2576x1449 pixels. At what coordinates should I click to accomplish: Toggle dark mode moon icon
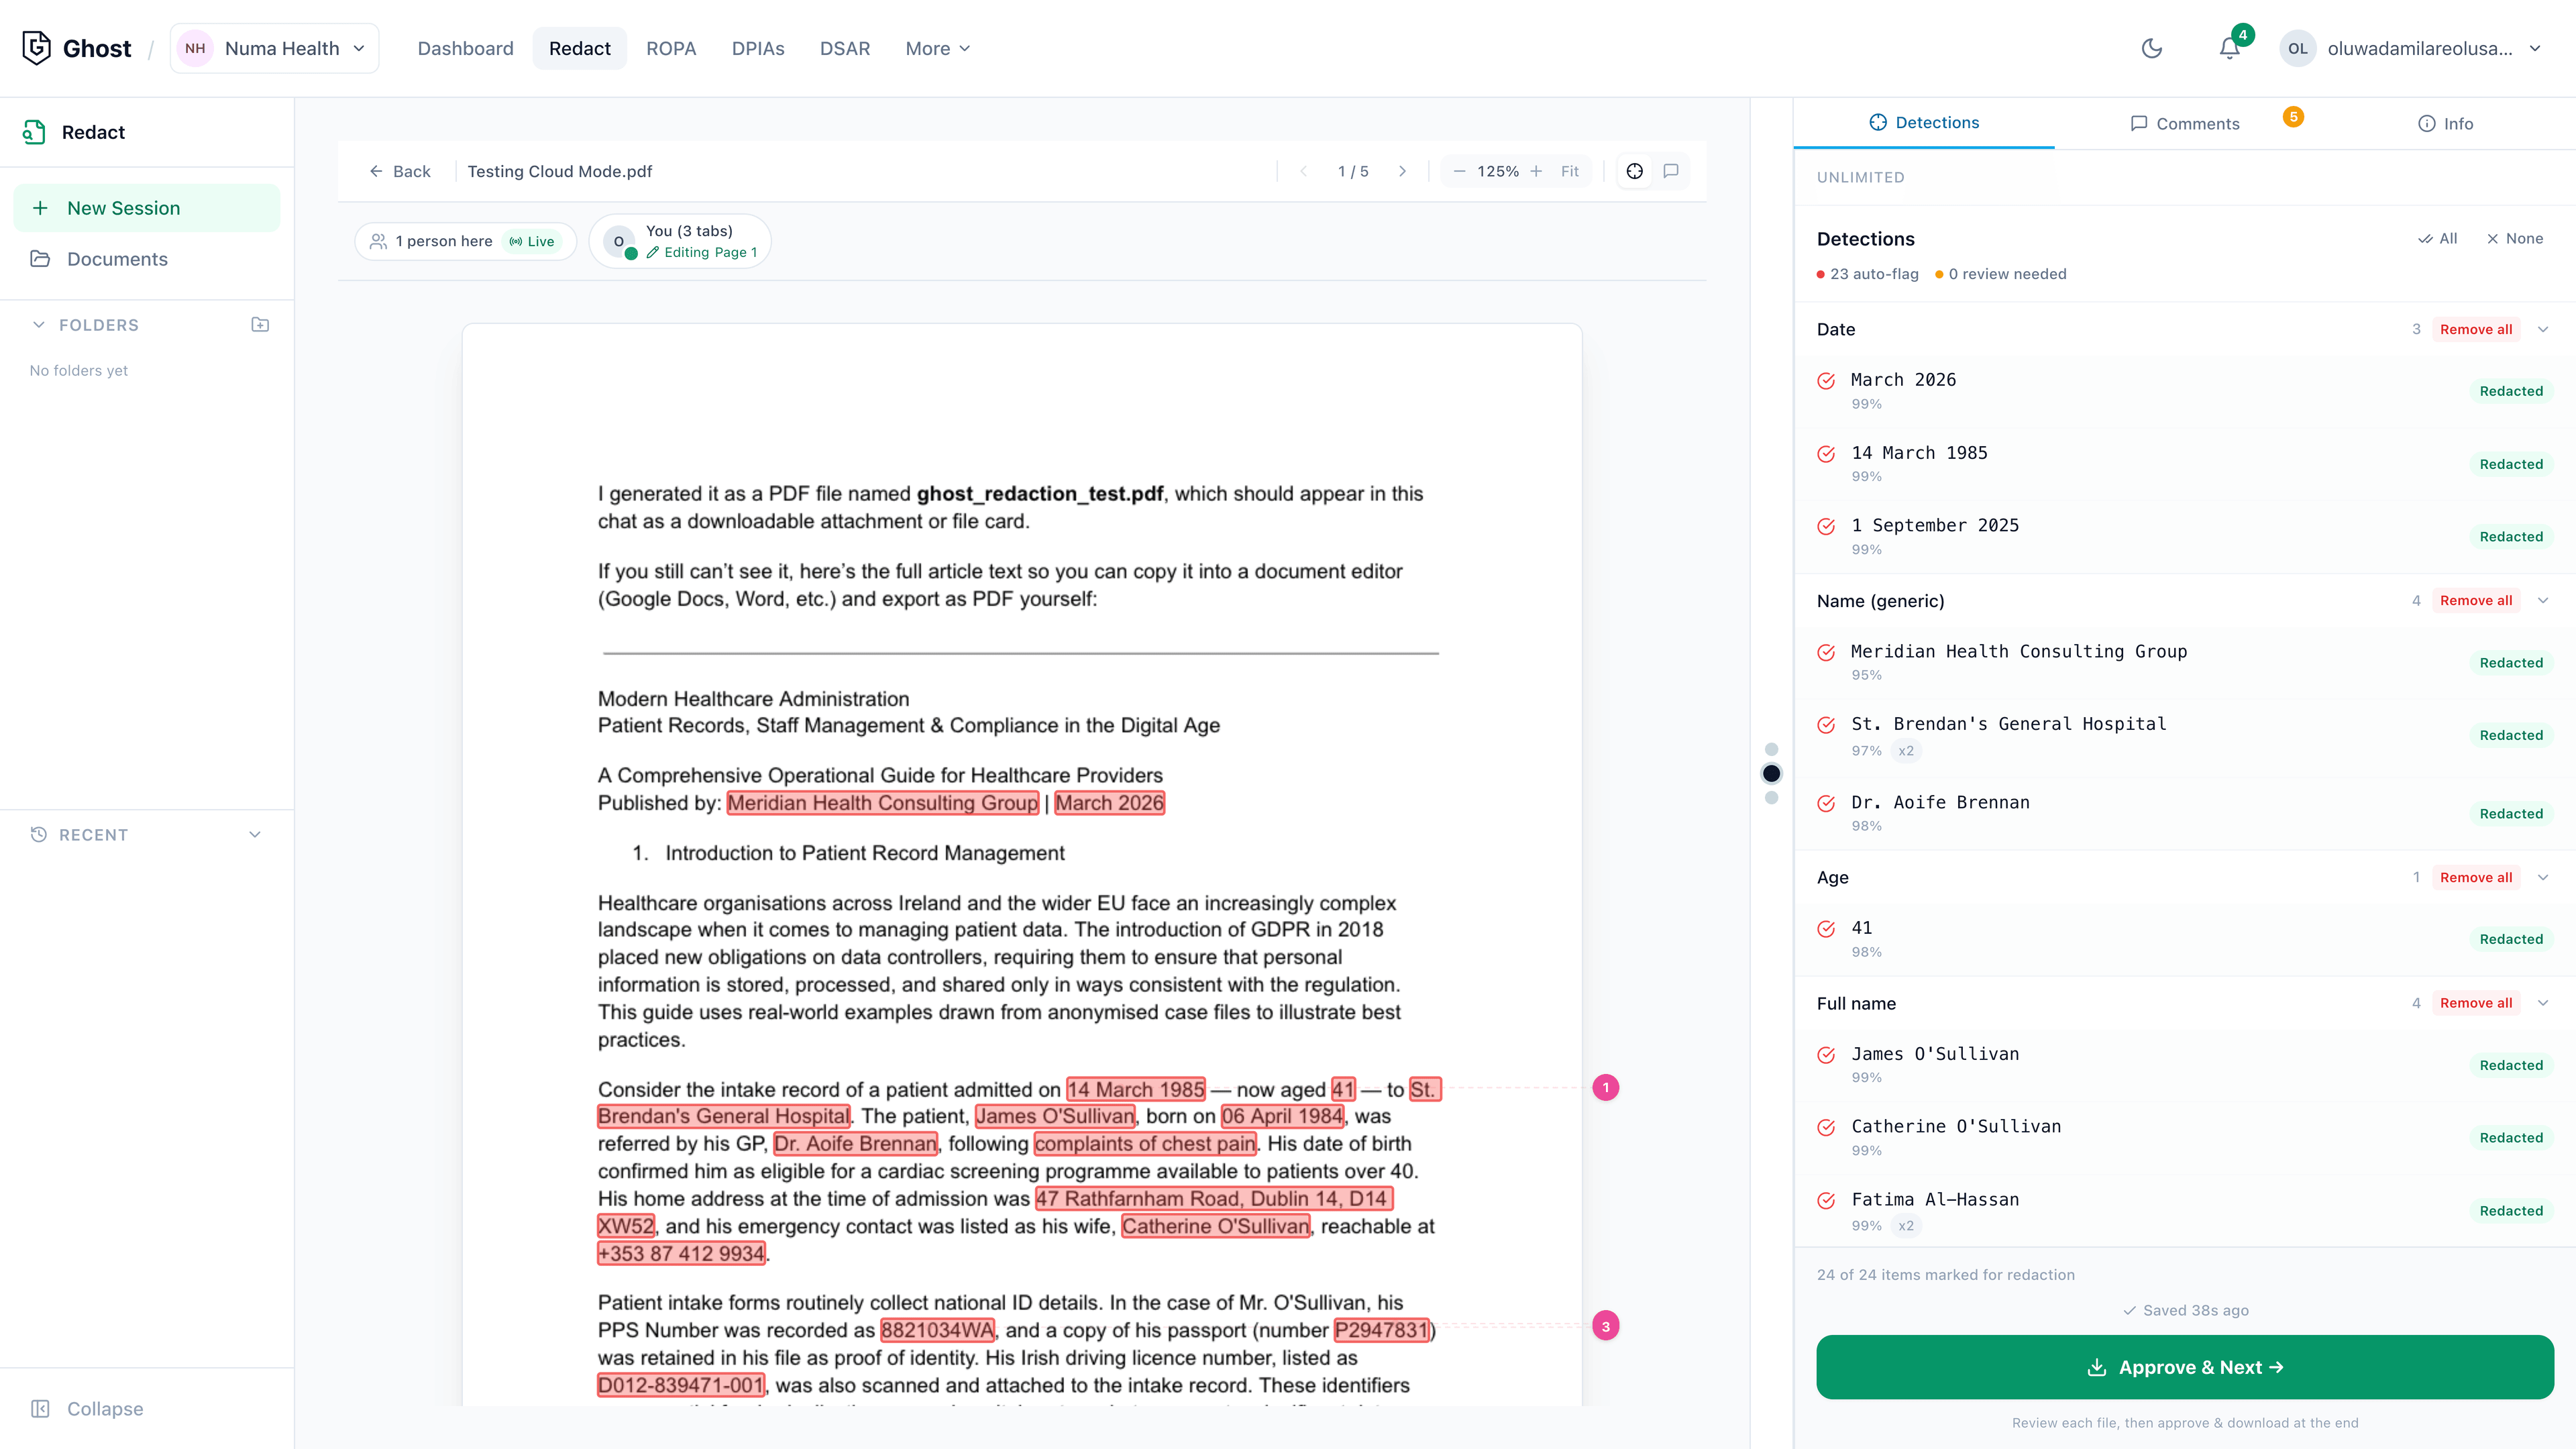pyautogui.click(x=2152, y=48)
